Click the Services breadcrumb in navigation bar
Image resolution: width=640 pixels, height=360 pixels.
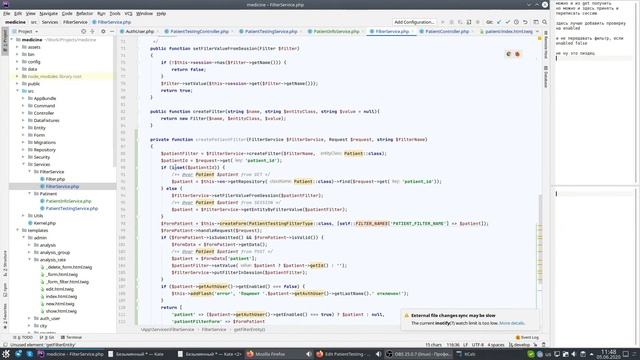click(50, 22)
